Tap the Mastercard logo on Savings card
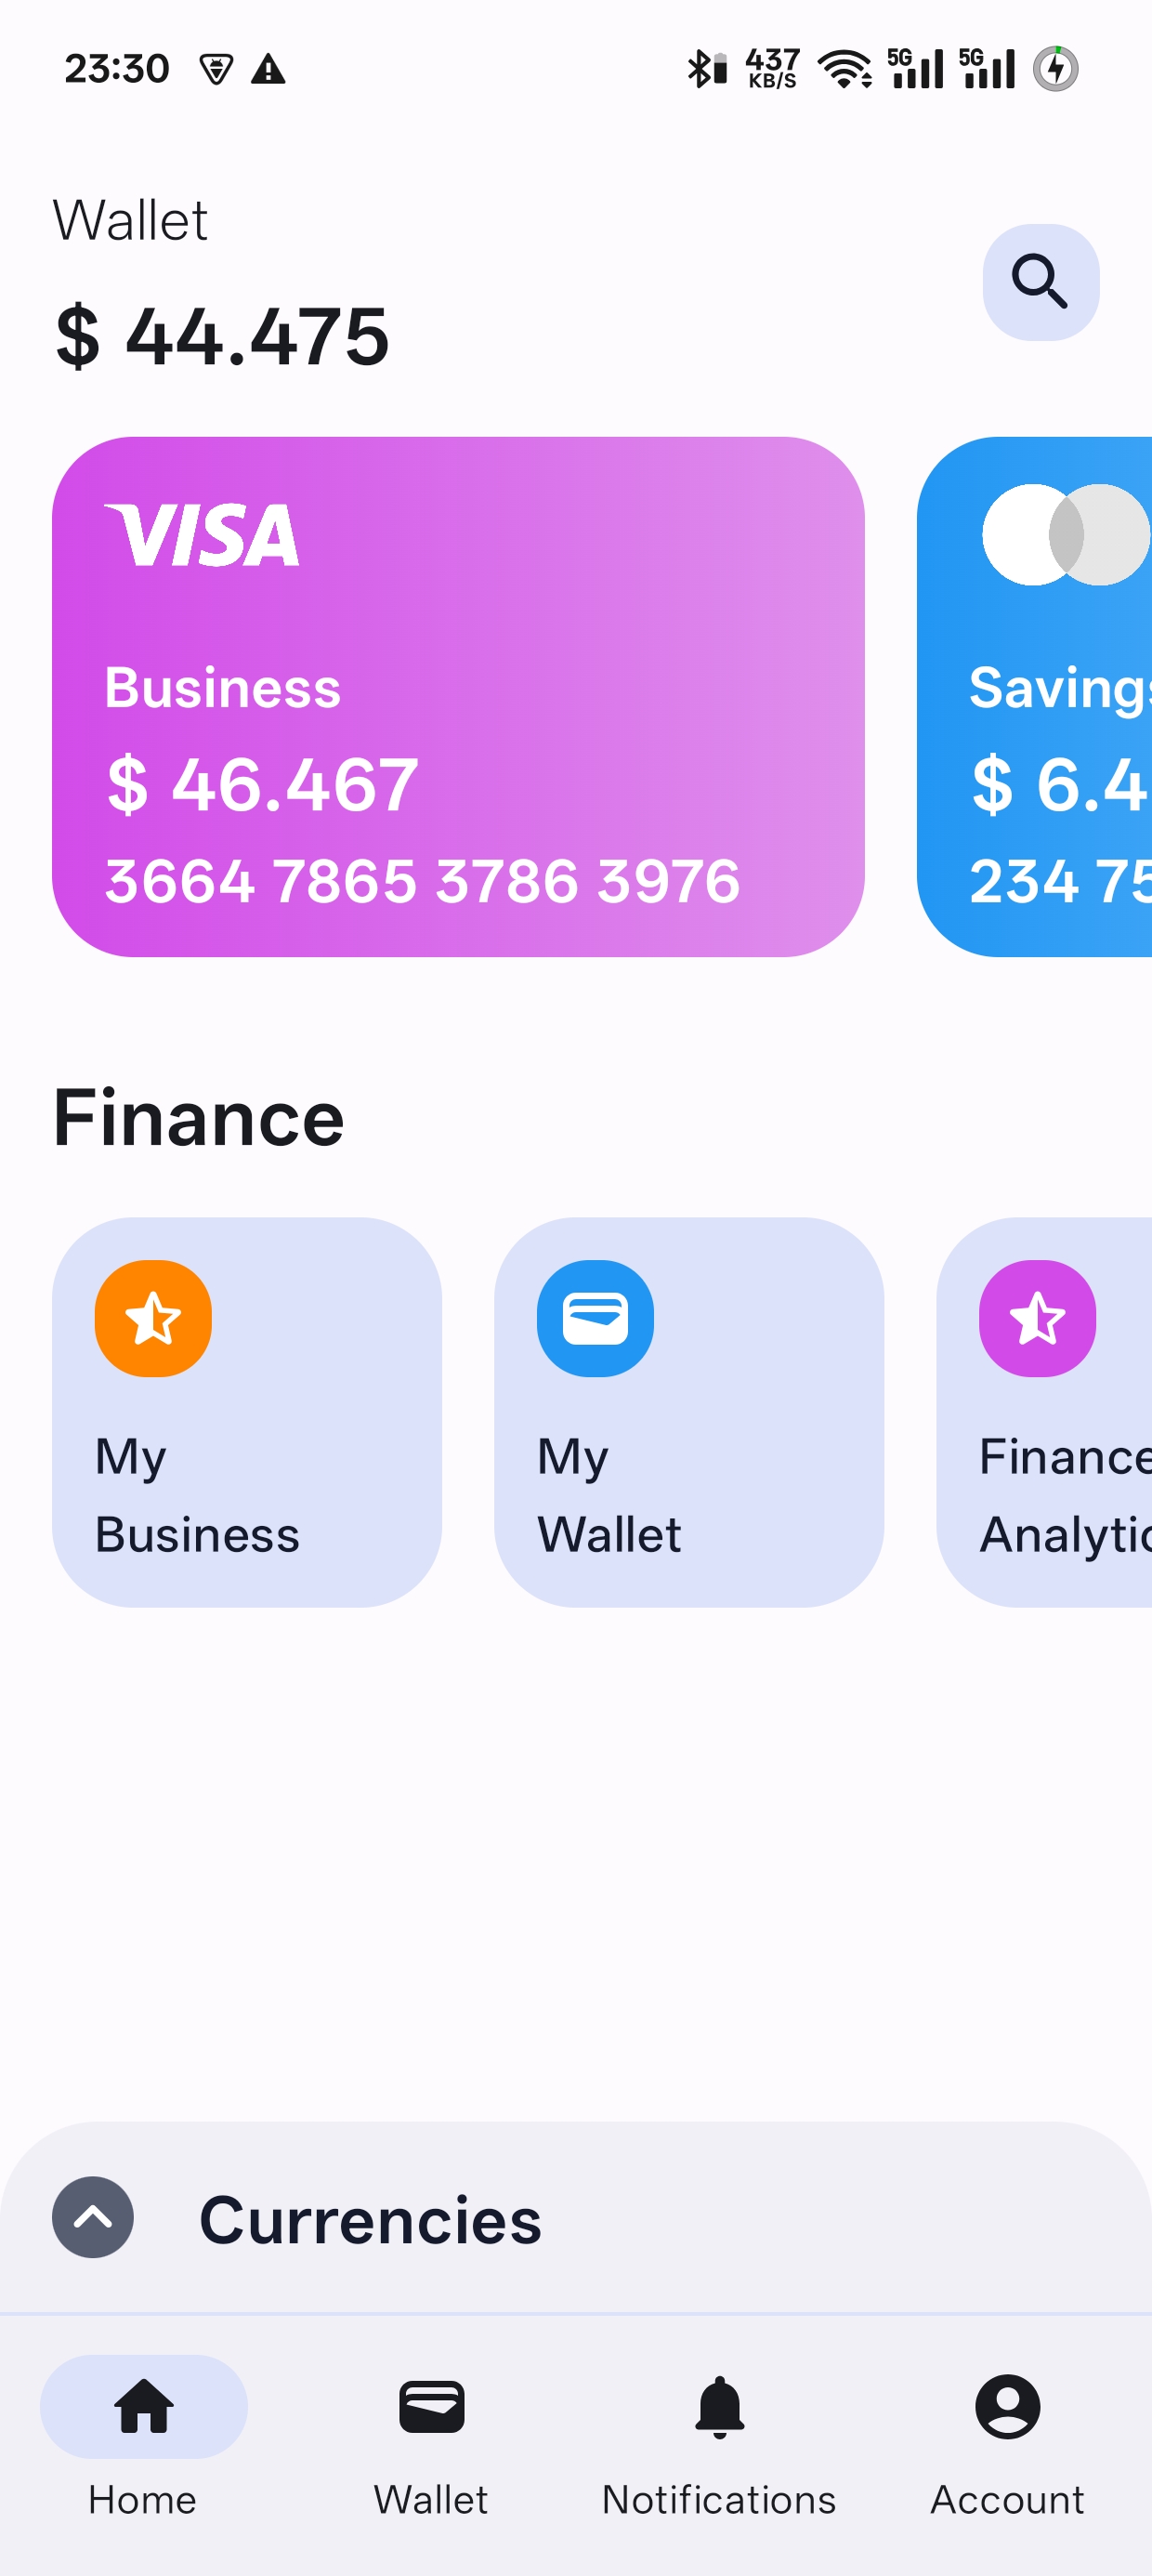This screenshot has width=1152, height=2576. click(x=1066, y=535)
